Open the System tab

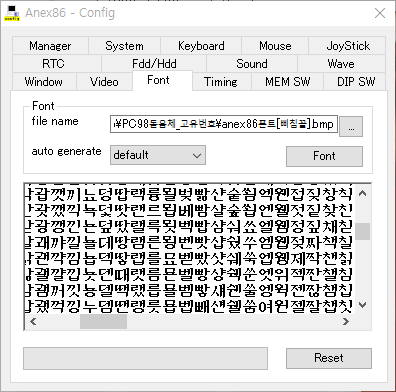[x=124, y=46]
